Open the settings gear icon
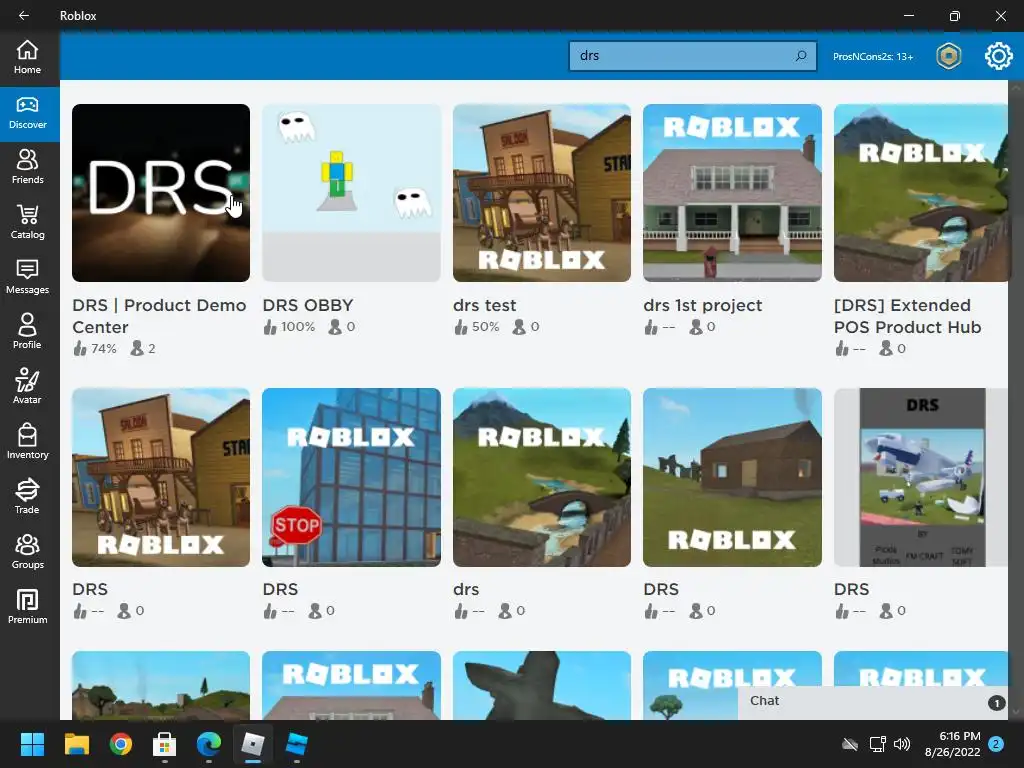The height and width of the screenshot is (768, 1024). (998, 56)
